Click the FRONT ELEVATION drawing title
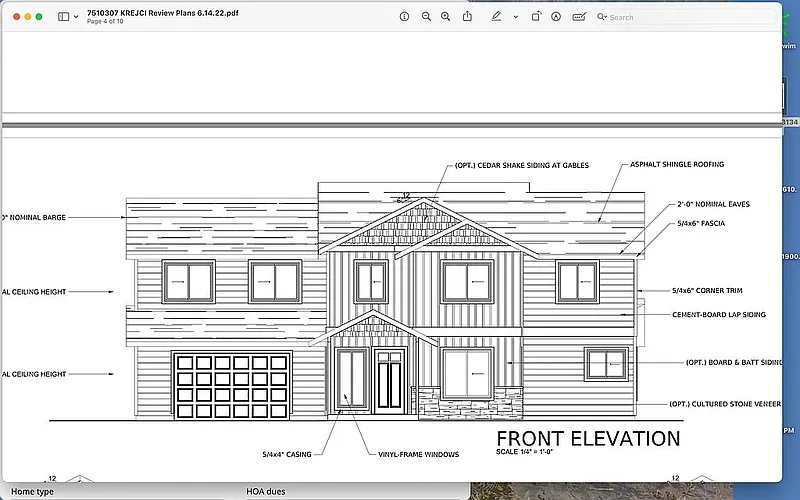 pos(588,439)
